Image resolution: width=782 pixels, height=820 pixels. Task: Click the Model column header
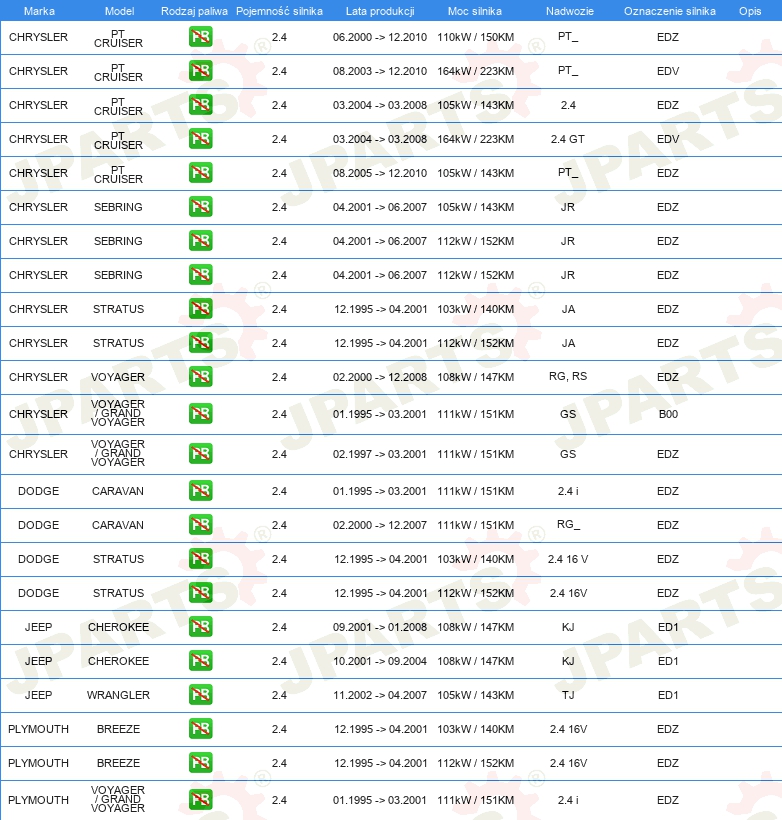click(x=119, y=11)
